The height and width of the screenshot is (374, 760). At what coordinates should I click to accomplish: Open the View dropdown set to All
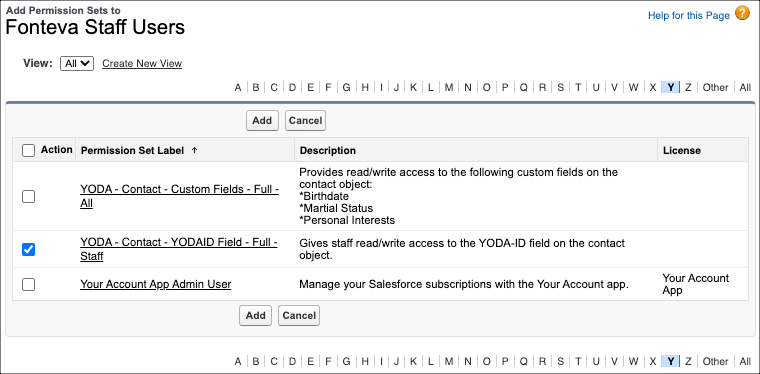pyautogui.click(x=77, y=63)
